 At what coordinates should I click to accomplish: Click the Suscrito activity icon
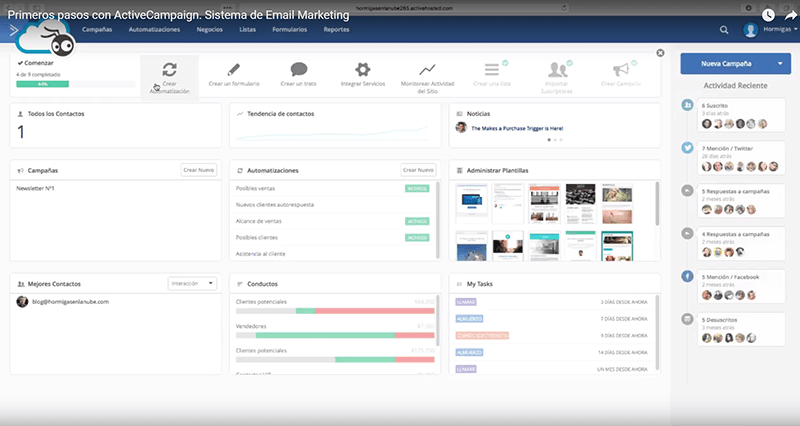pyautogui.click(x=687, y=105)
